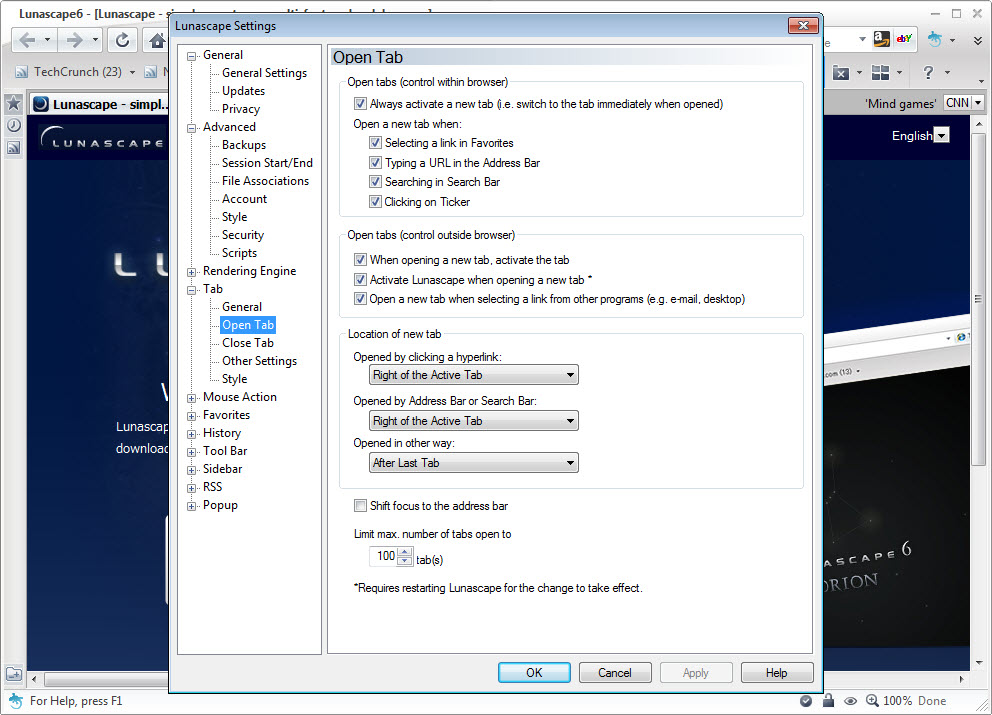The height and width of the screenshot is (715, 992).
Task: Uncheck 'Clicking on Ticker' option
Action: coord(375,202)
